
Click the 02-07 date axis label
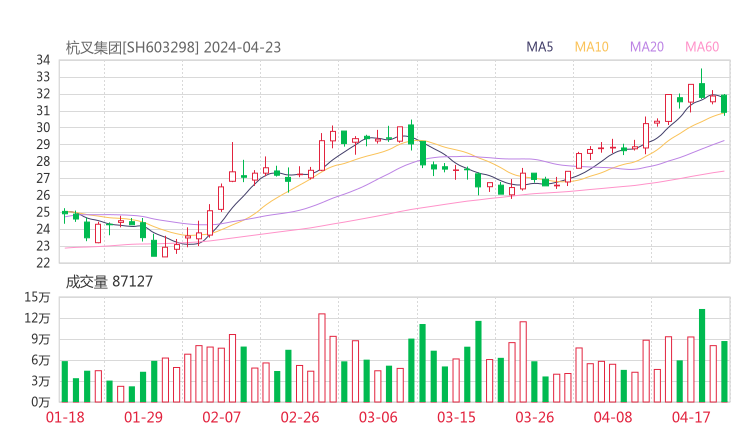[x=221, y=417]
